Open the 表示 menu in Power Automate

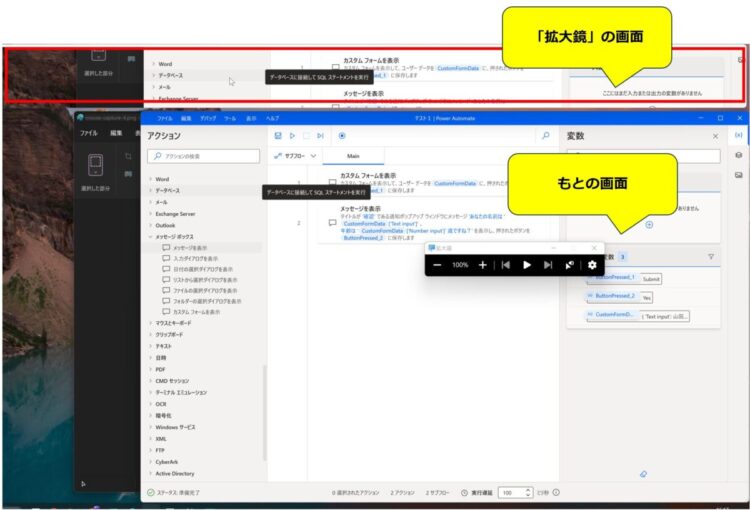251,119
